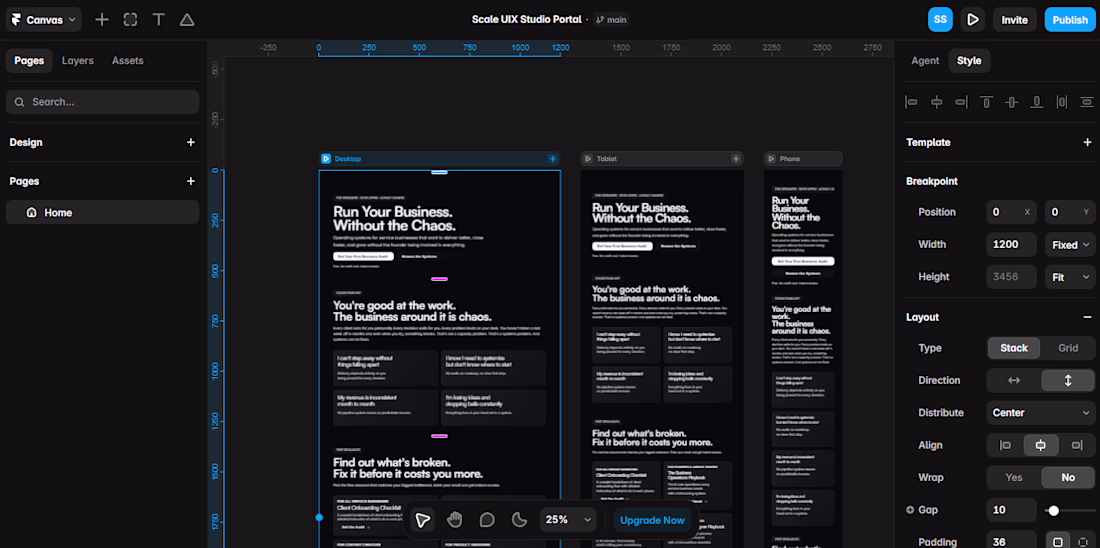Open the Distribute Center dropdown

tap(1040, 413)
